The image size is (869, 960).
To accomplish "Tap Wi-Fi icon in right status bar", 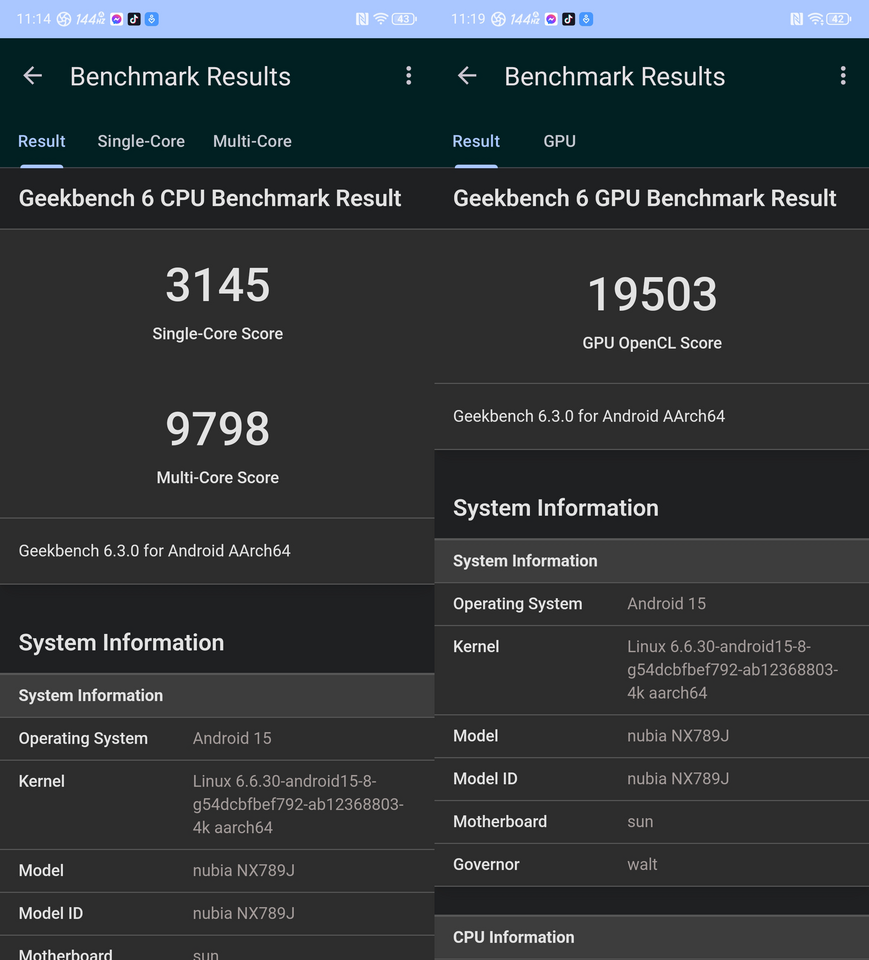I will point(815,19).
